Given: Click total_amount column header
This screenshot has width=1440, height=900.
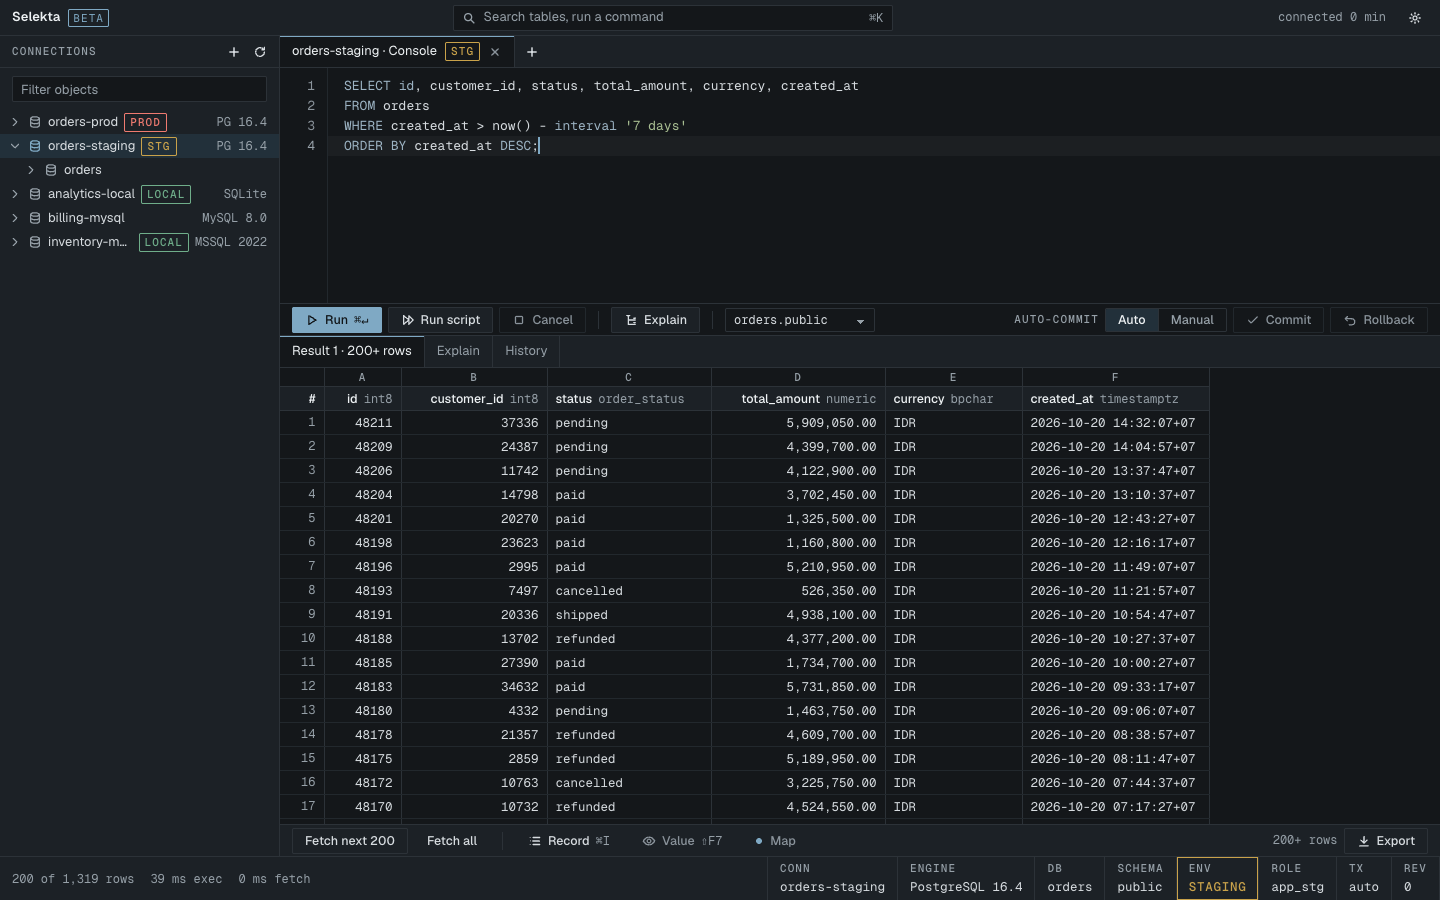Looking at the screenshot, I should point(798,399).
